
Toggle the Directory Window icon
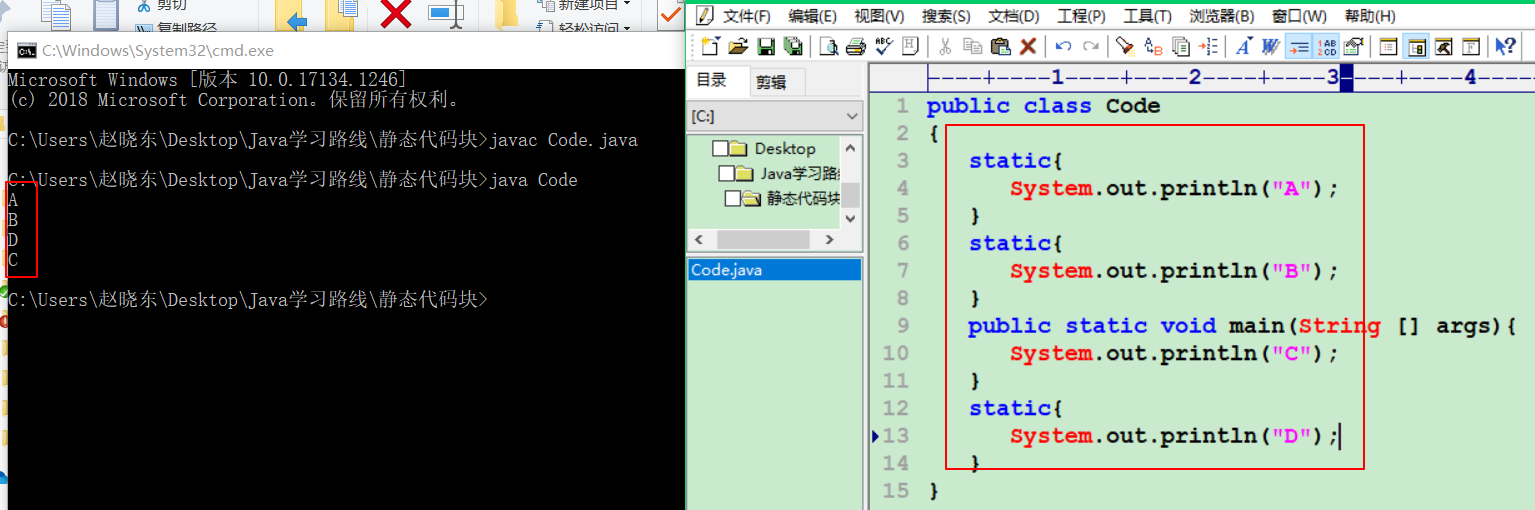click(1415, 46)
